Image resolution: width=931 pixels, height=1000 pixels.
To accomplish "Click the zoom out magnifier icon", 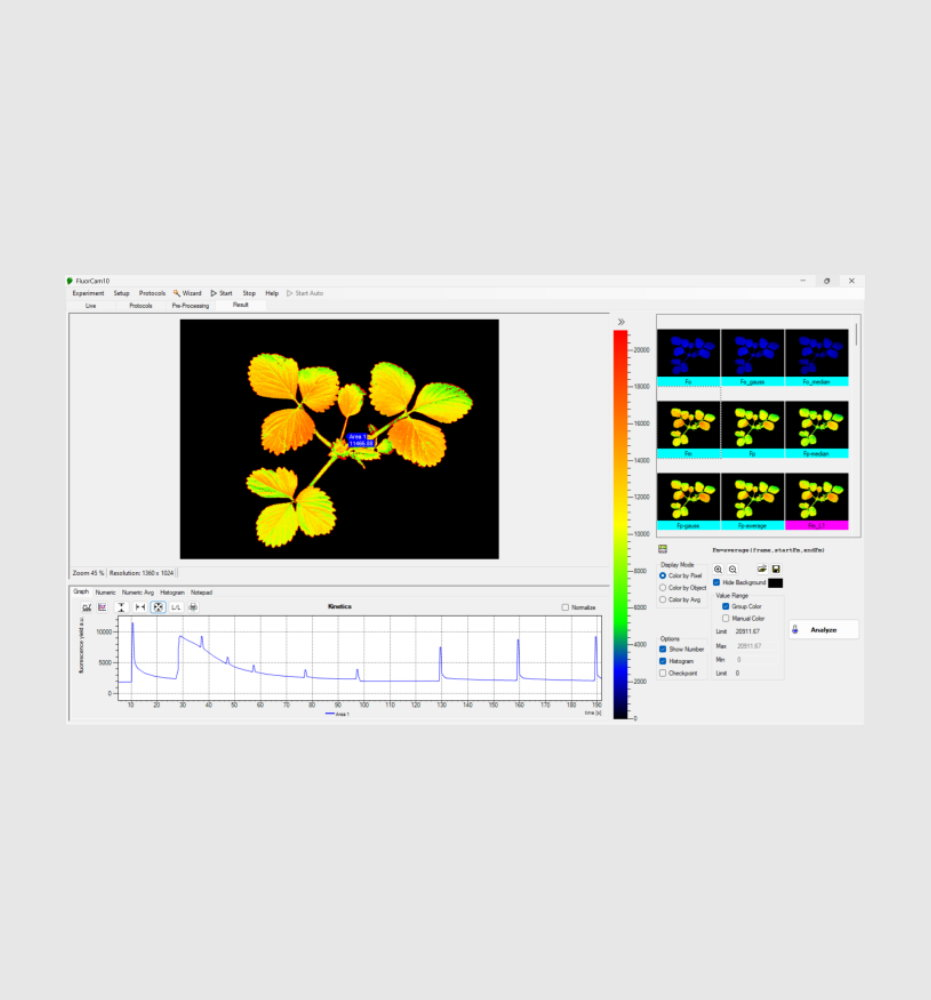I will pos(732,569).
